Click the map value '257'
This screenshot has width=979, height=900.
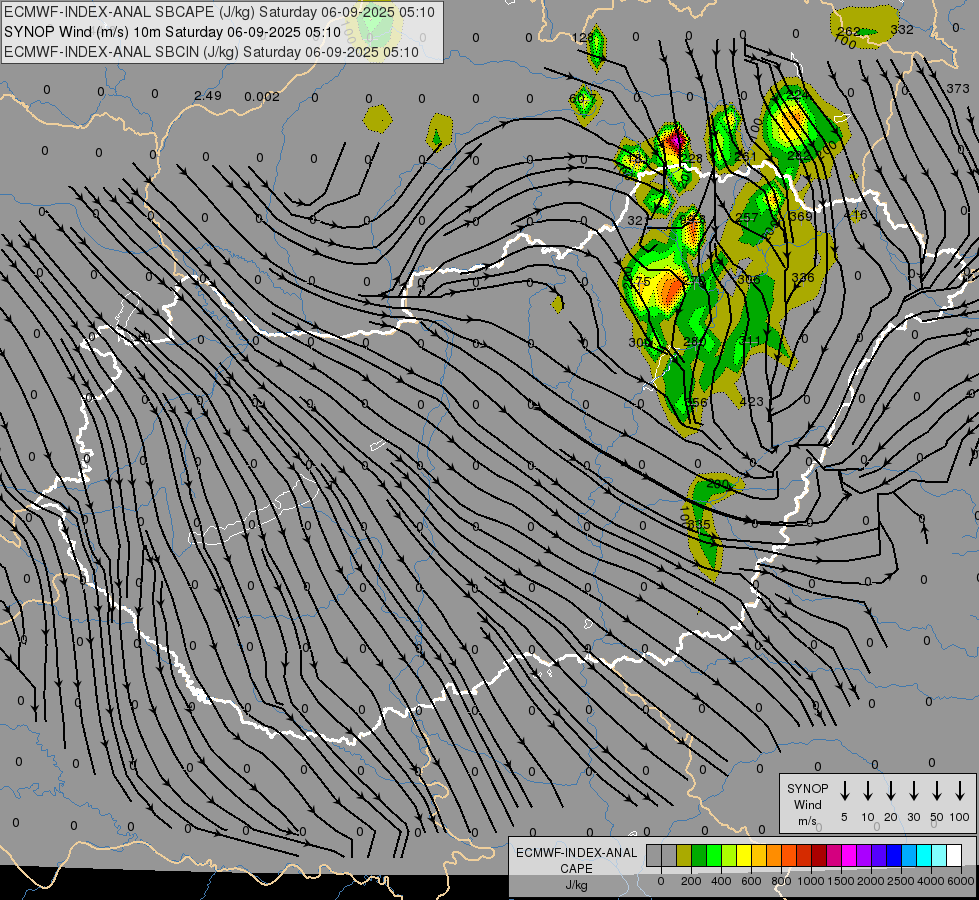[747, 217]
